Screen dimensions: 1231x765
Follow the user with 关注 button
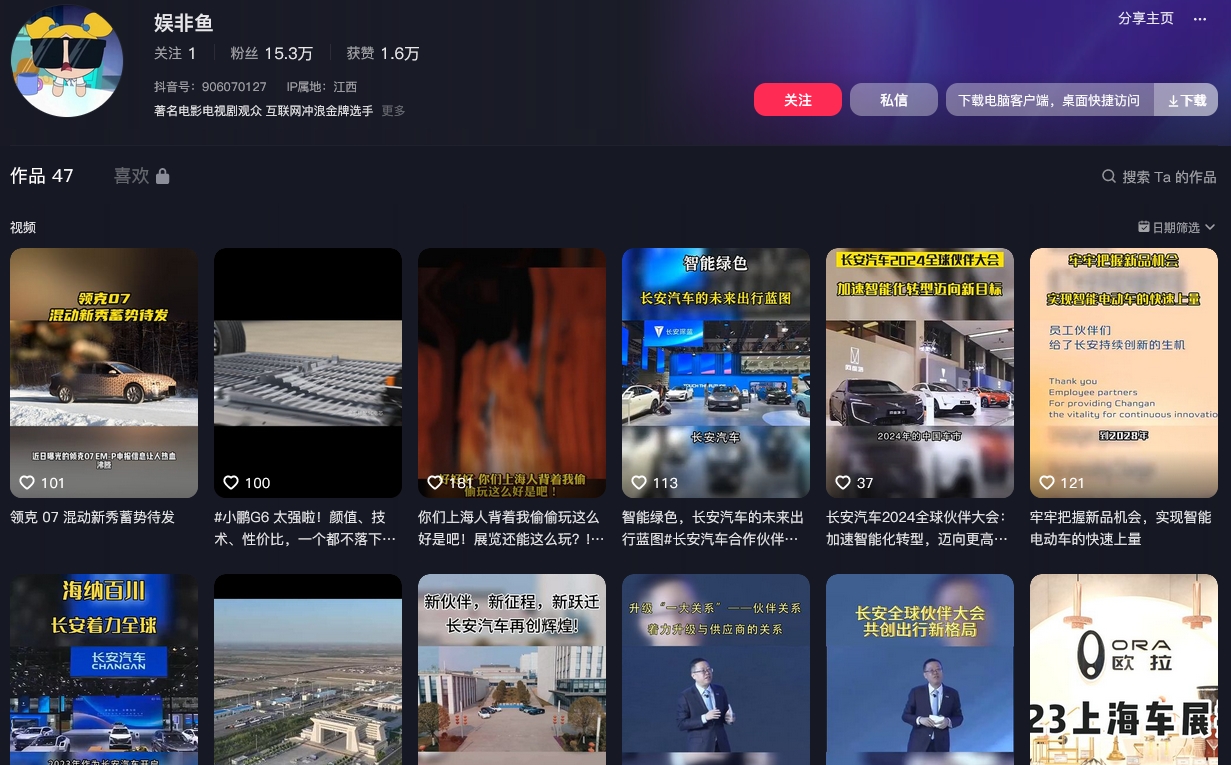(x=798, y=100)
